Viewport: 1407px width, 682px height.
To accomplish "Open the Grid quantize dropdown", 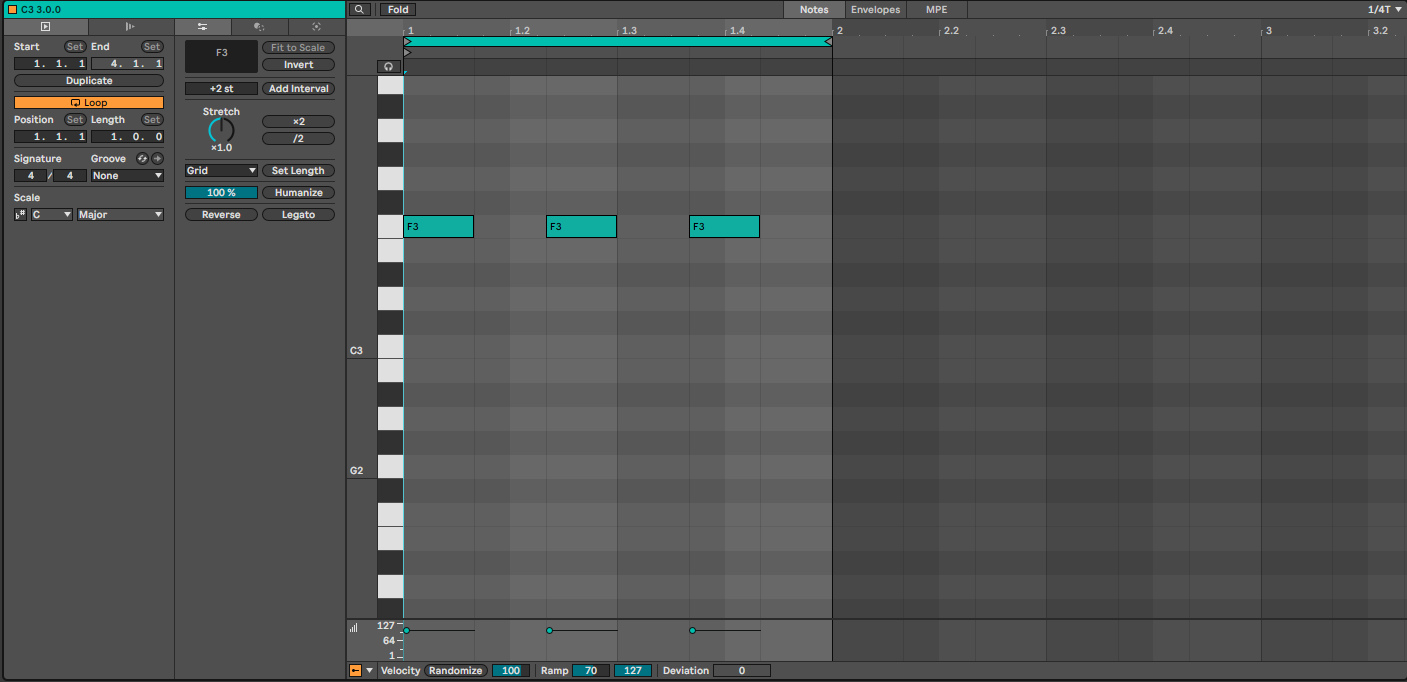I will click(221, 171).
